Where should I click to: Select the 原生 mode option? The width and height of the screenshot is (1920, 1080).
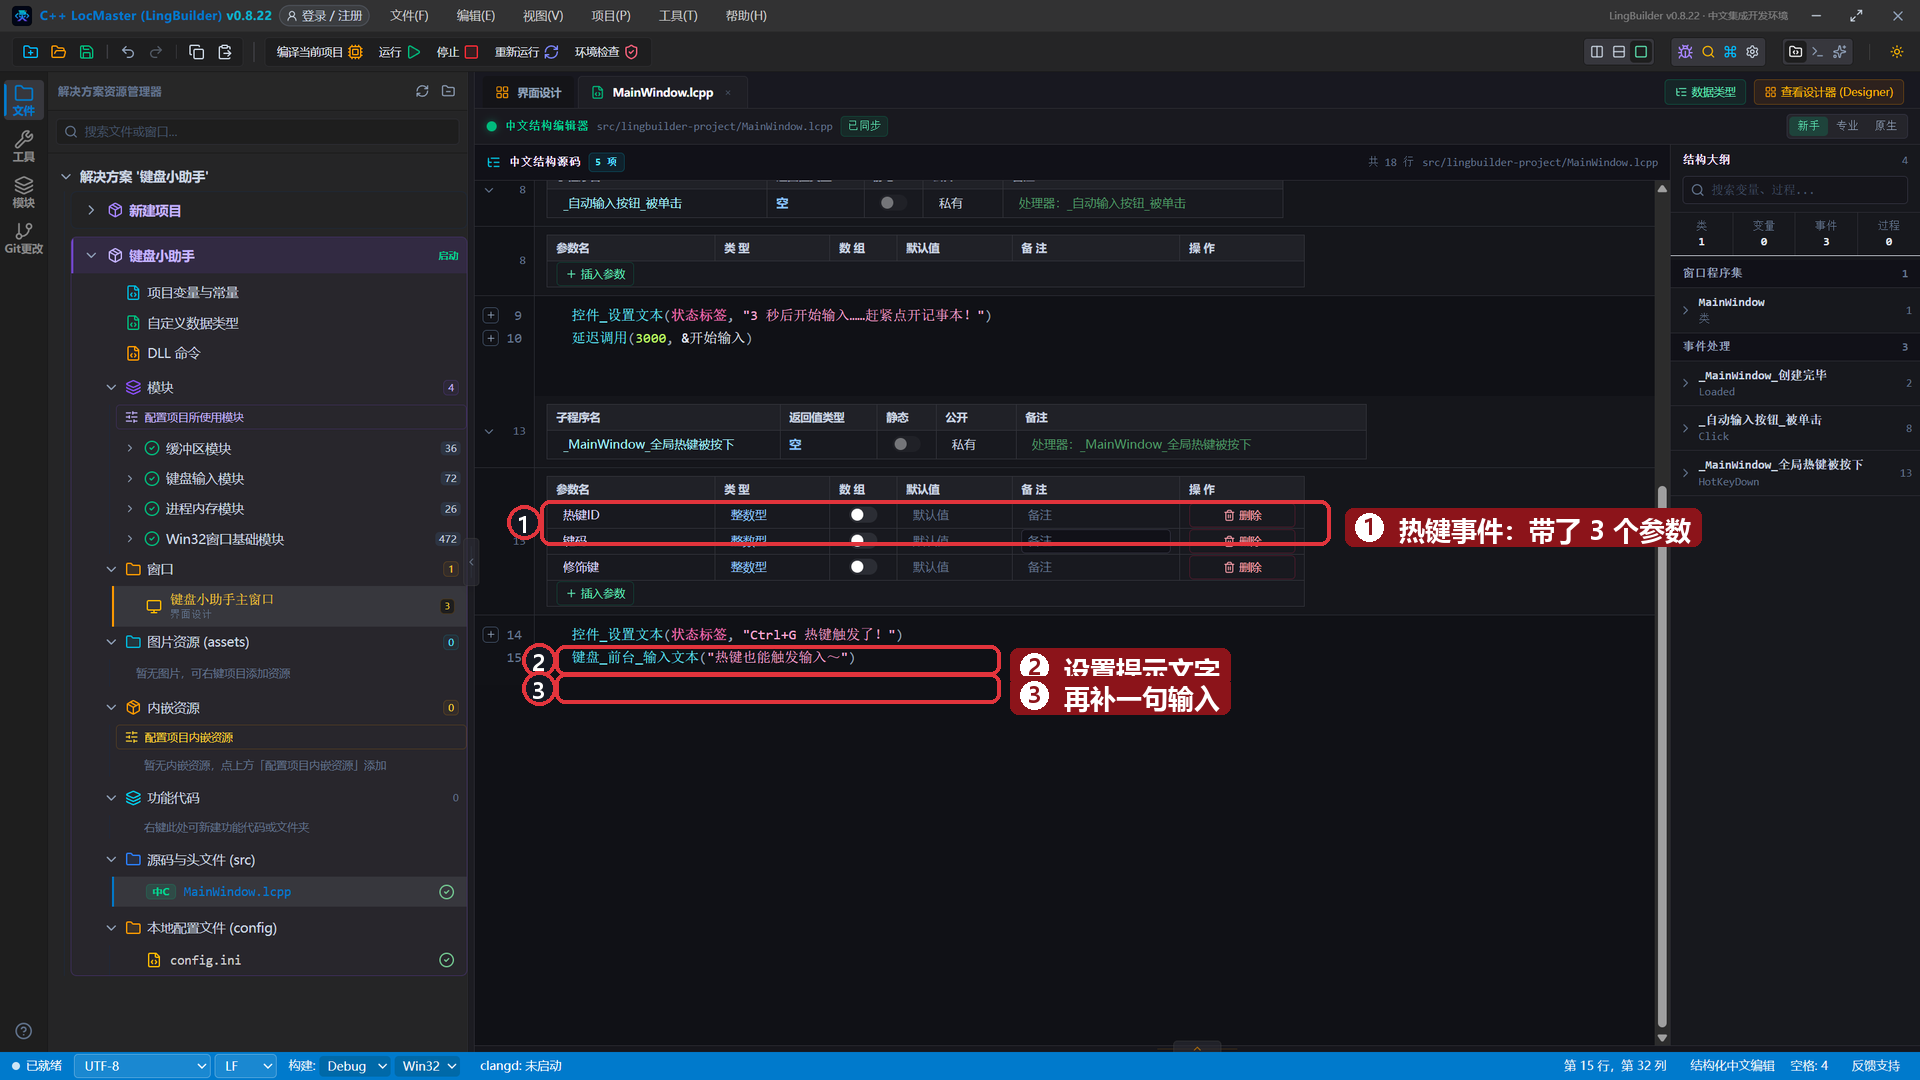pyautogui.click(x=1885, y=126)
